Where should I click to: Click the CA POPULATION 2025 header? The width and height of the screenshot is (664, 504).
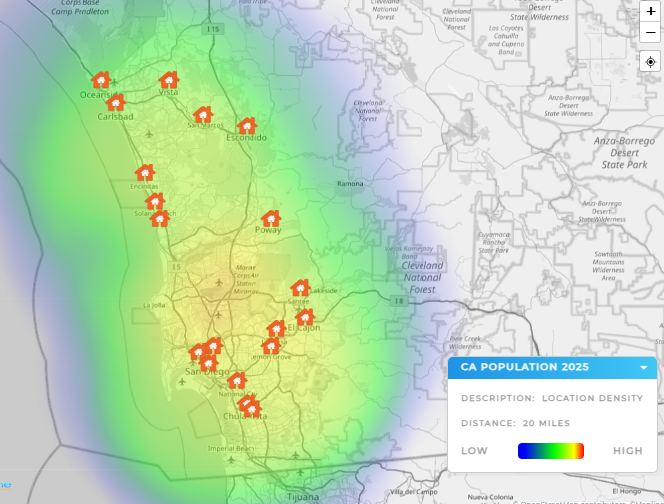tap(552, 368)
